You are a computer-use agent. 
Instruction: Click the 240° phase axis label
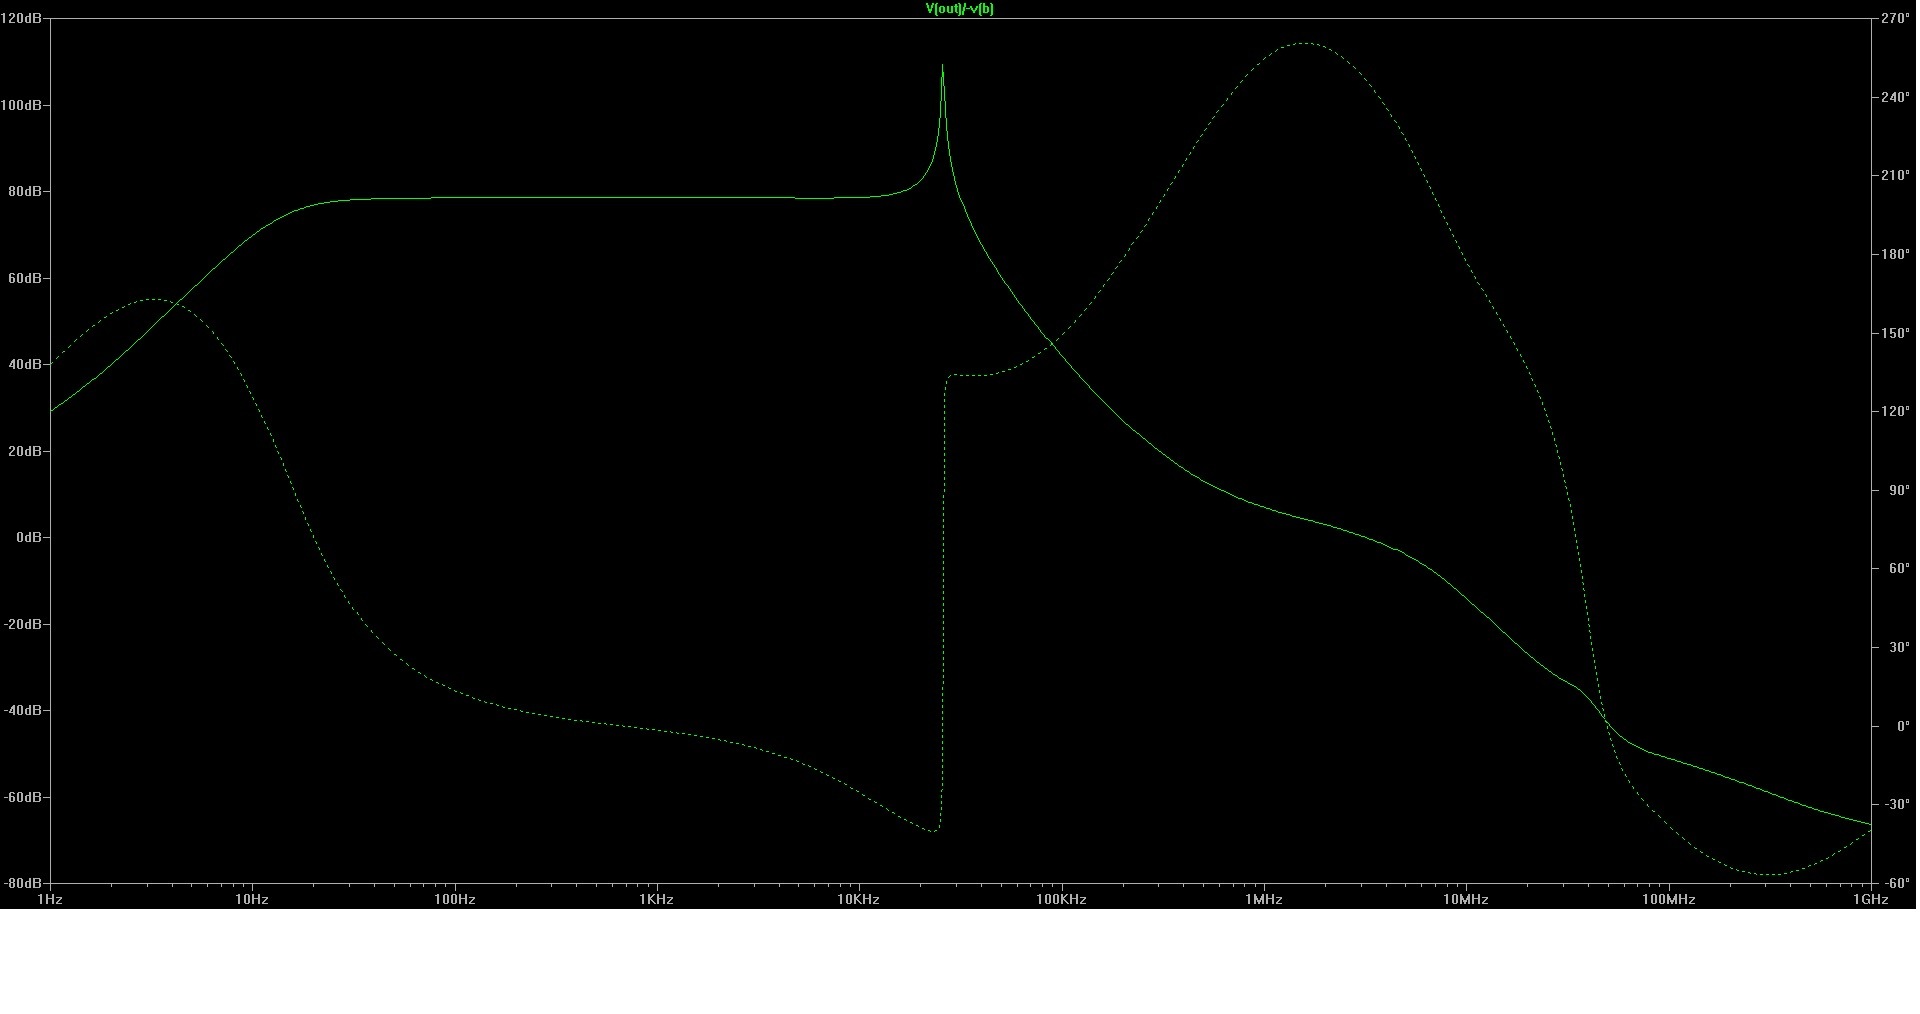coord(1896,98)
